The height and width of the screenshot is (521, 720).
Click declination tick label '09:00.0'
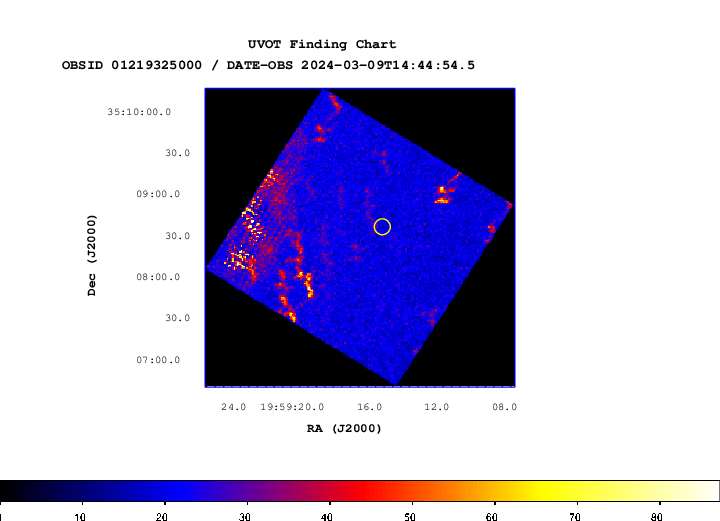point(158,194)
